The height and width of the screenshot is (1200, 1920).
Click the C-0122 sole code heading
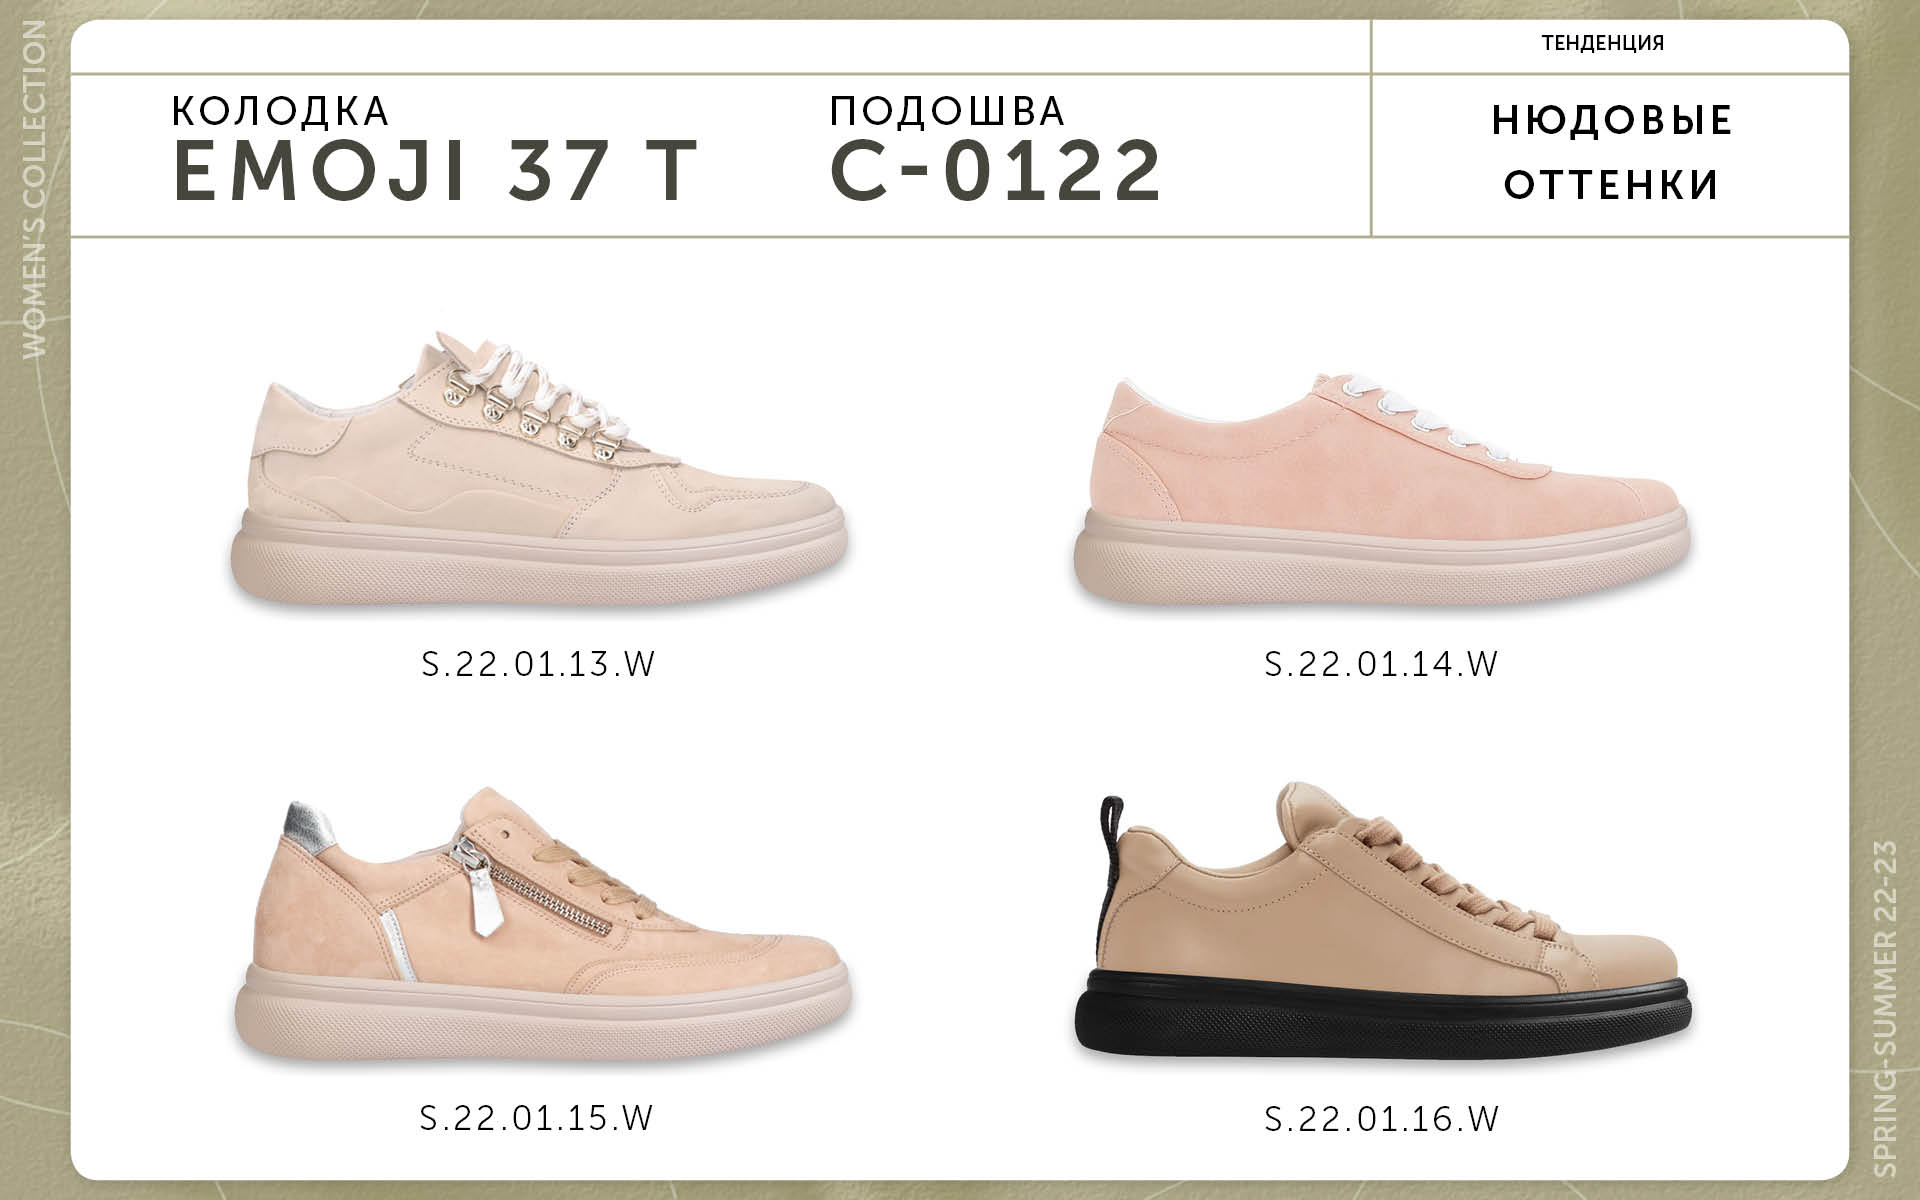pyautogui.click(x=996, y=171)
